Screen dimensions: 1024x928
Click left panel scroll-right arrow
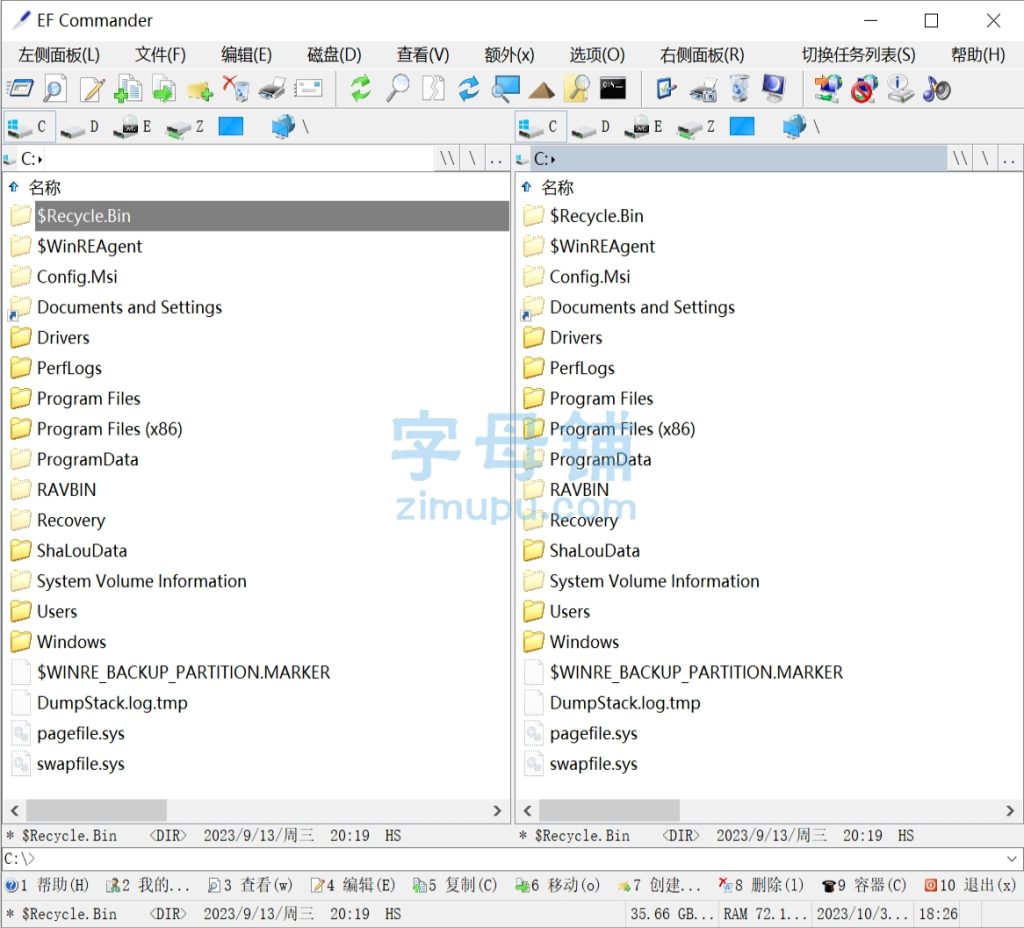[497, 810]
